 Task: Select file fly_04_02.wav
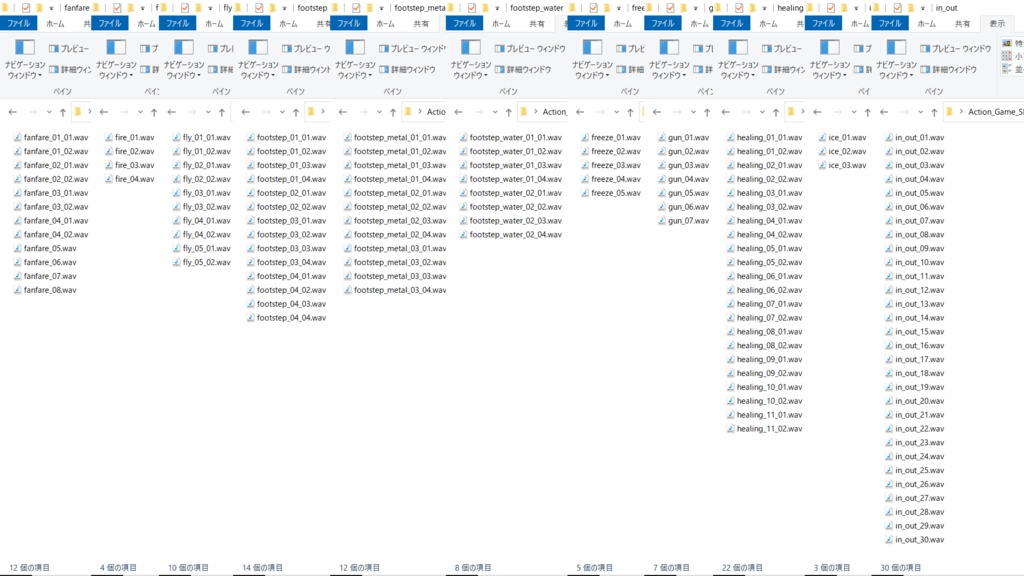pos(202,234)
